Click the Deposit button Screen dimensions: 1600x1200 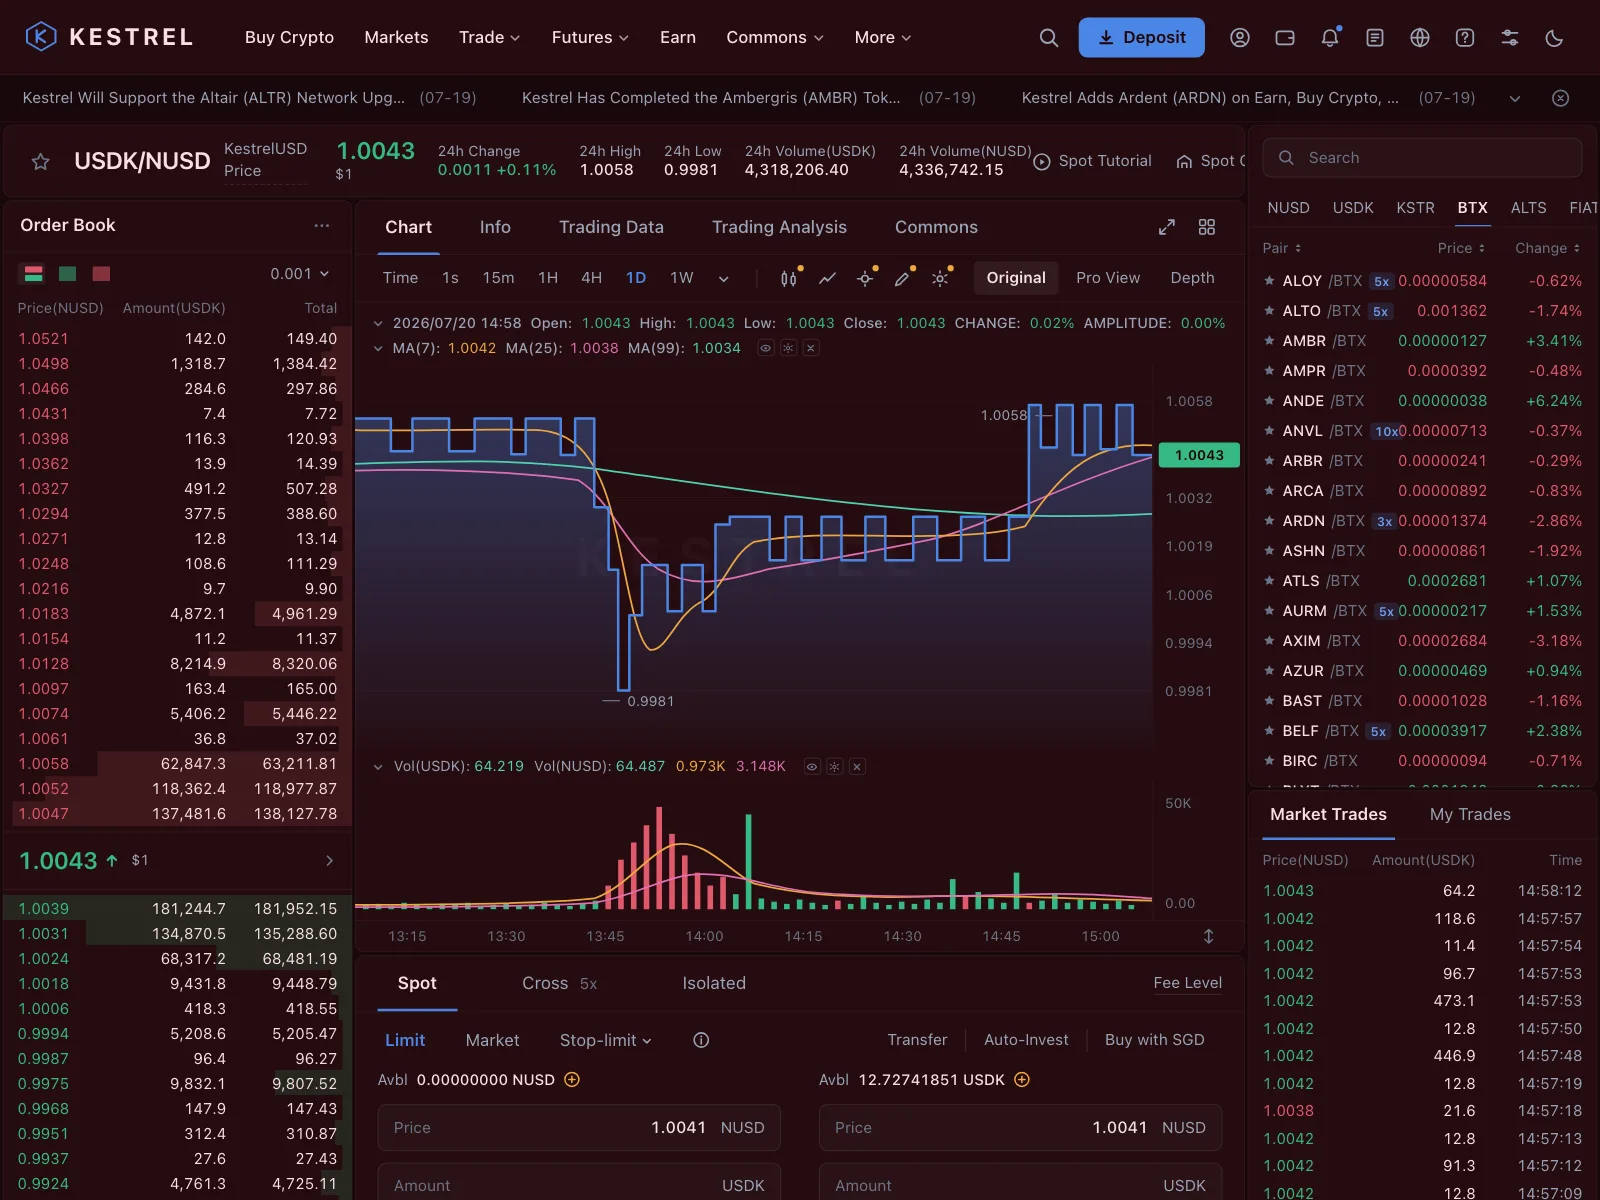pos(1141,37)
